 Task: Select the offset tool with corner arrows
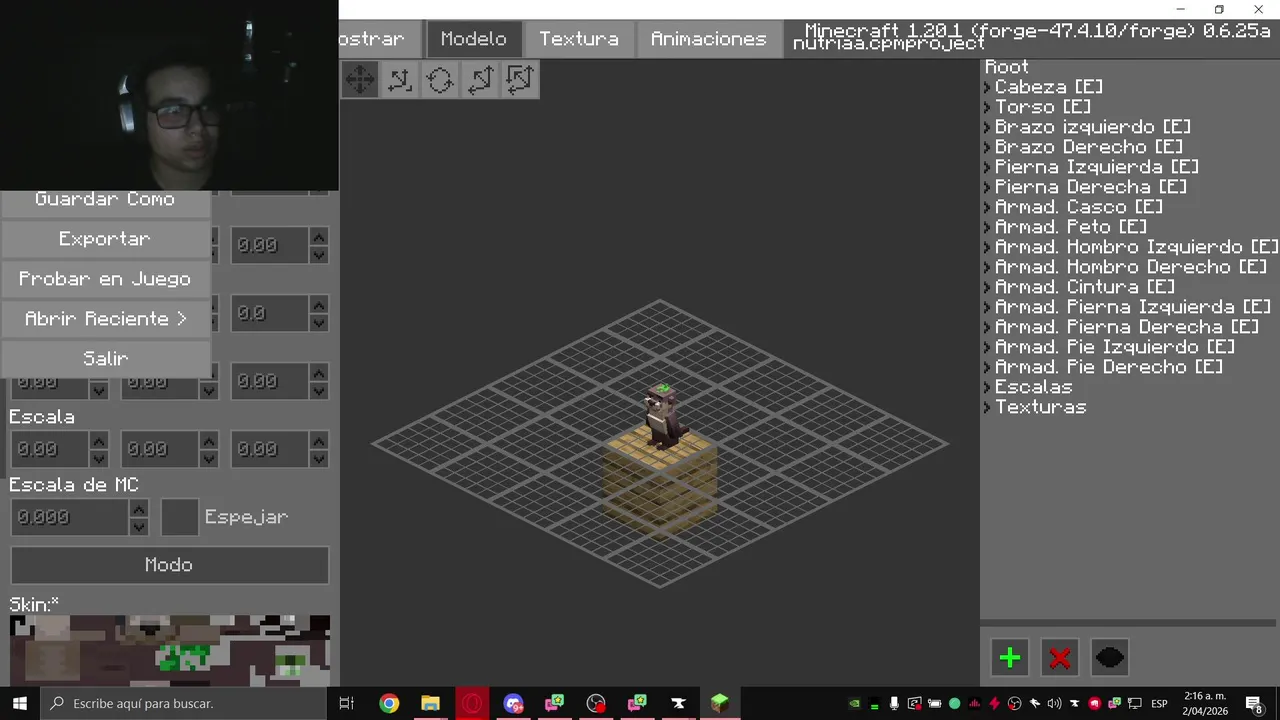pos(400,79)
